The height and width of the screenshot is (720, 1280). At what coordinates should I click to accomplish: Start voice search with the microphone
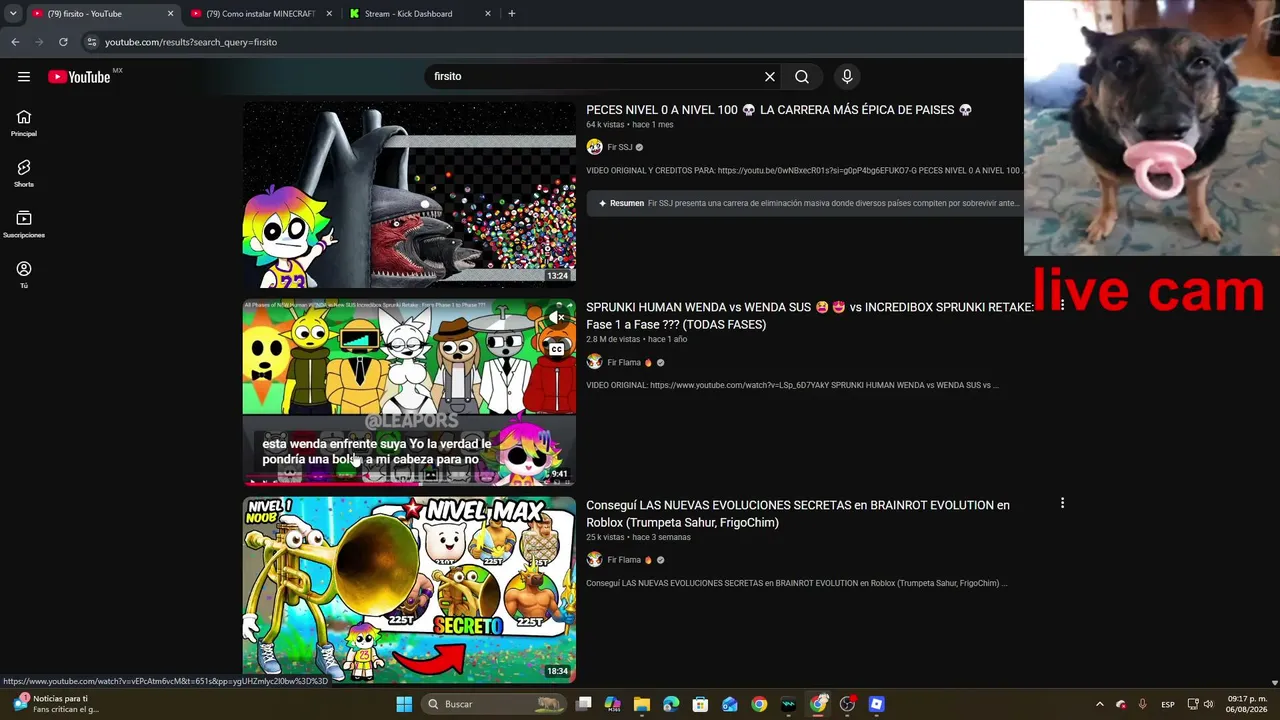tap(847, 77)
